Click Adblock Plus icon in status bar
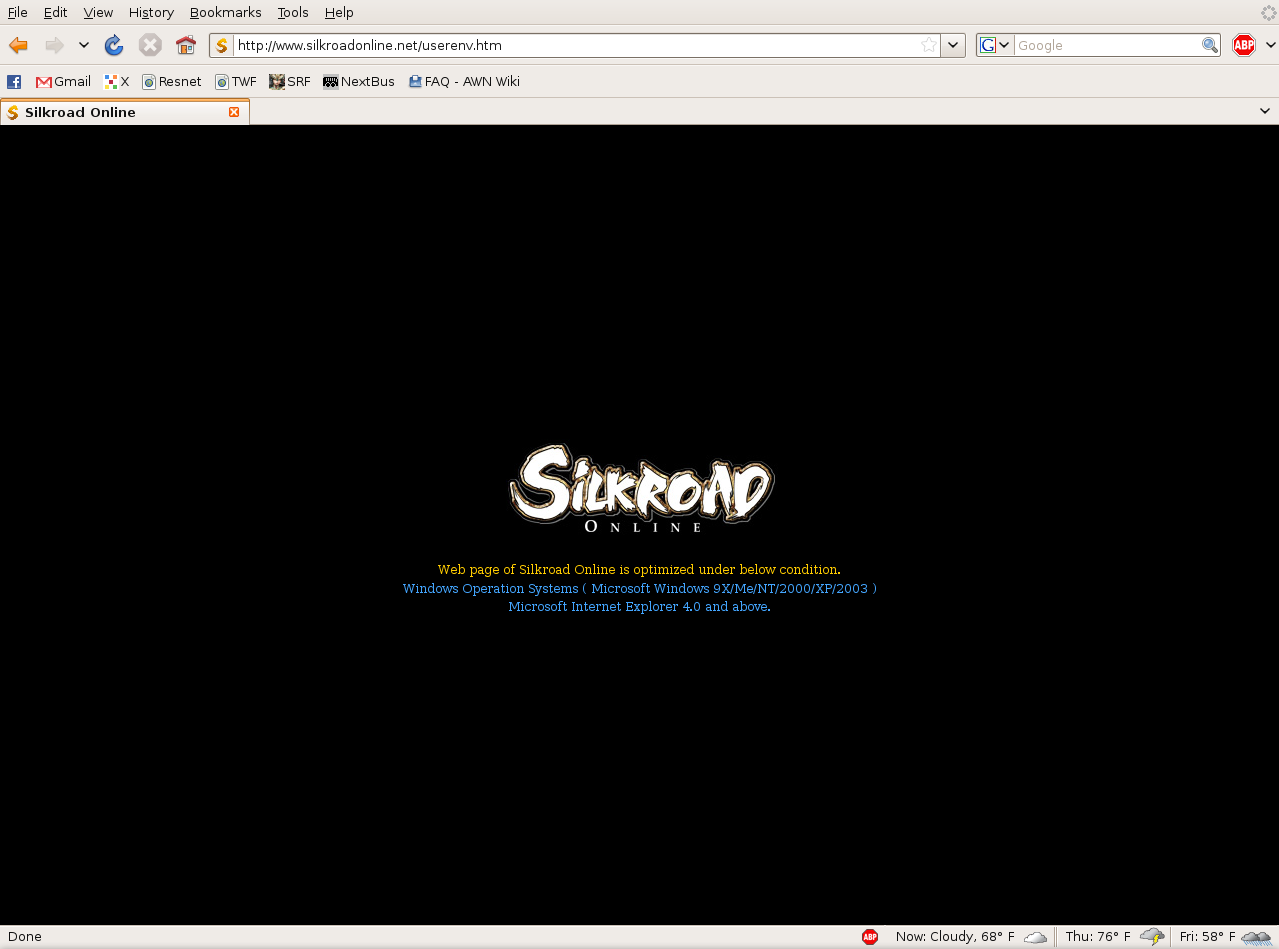This screenshot has width=1279, height=949. tap(870, 937)
